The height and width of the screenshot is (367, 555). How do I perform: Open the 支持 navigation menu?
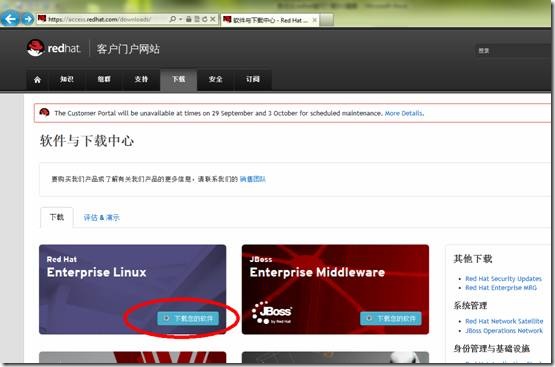(141, 80)
